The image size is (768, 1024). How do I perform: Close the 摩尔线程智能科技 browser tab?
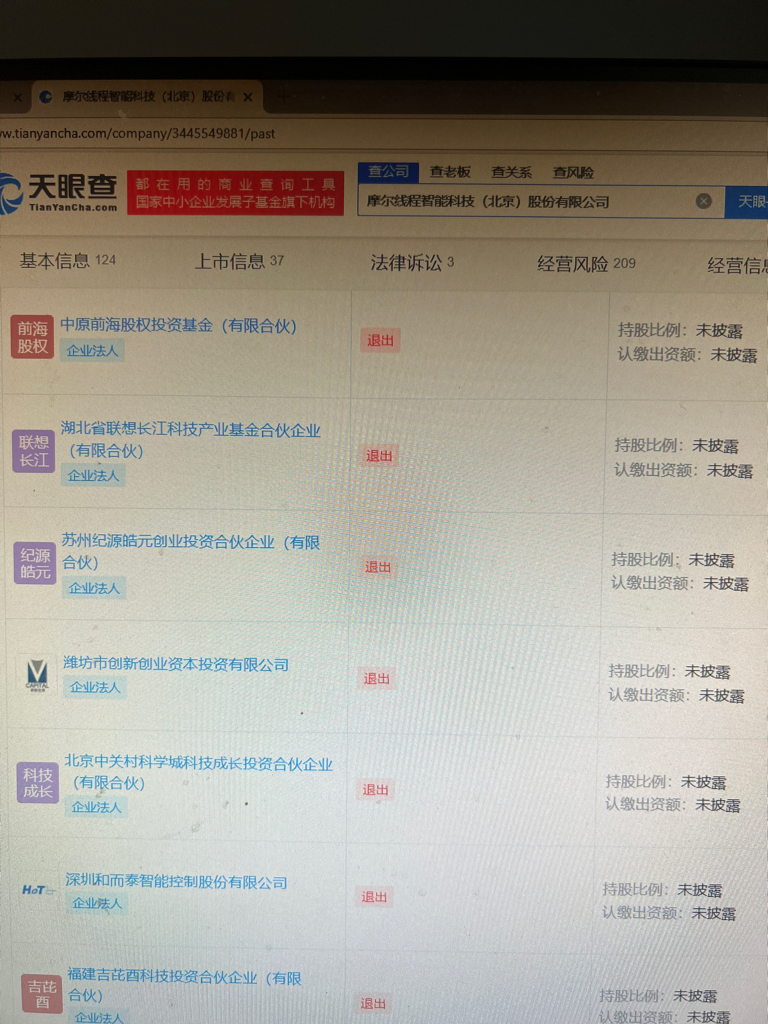tap(248, 97)
